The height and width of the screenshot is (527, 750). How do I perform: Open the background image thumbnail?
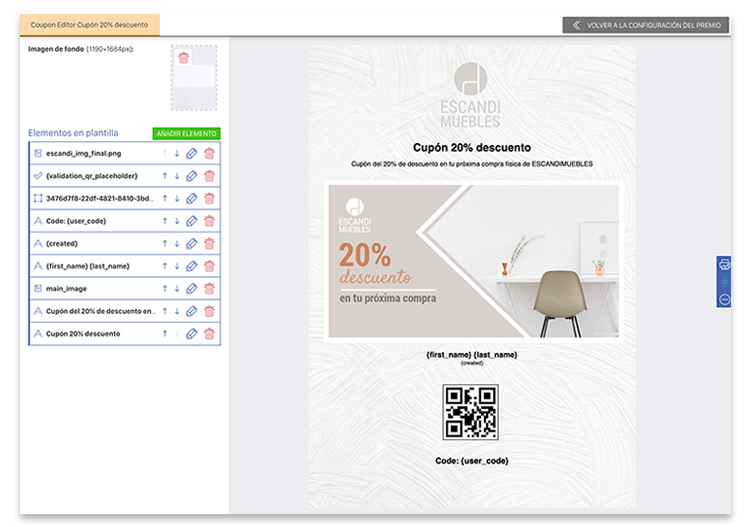coord(194,78)
